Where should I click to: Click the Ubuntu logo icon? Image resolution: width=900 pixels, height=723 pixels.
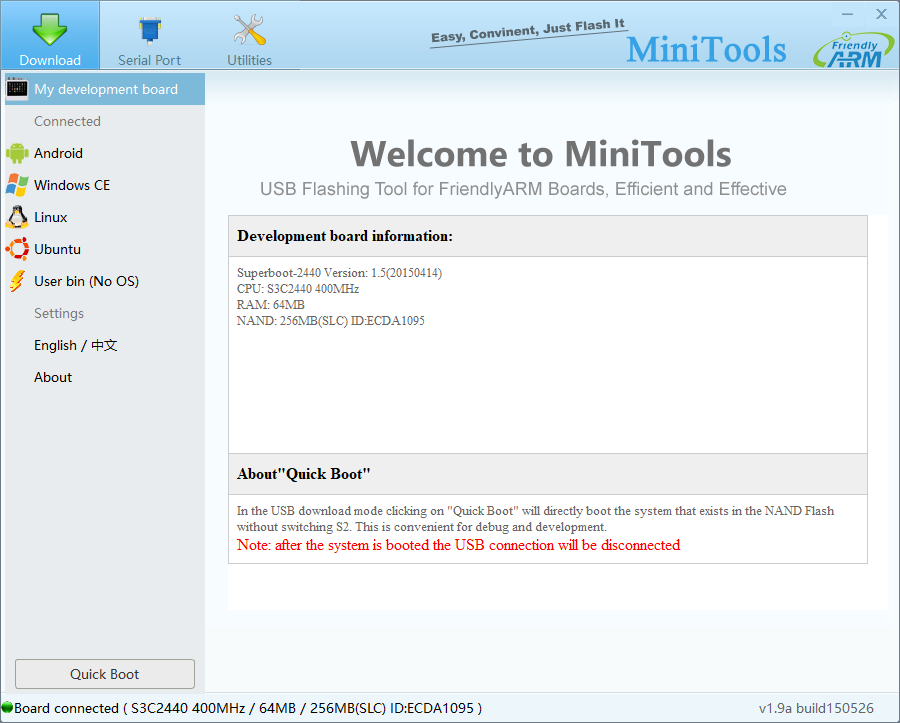17,250
